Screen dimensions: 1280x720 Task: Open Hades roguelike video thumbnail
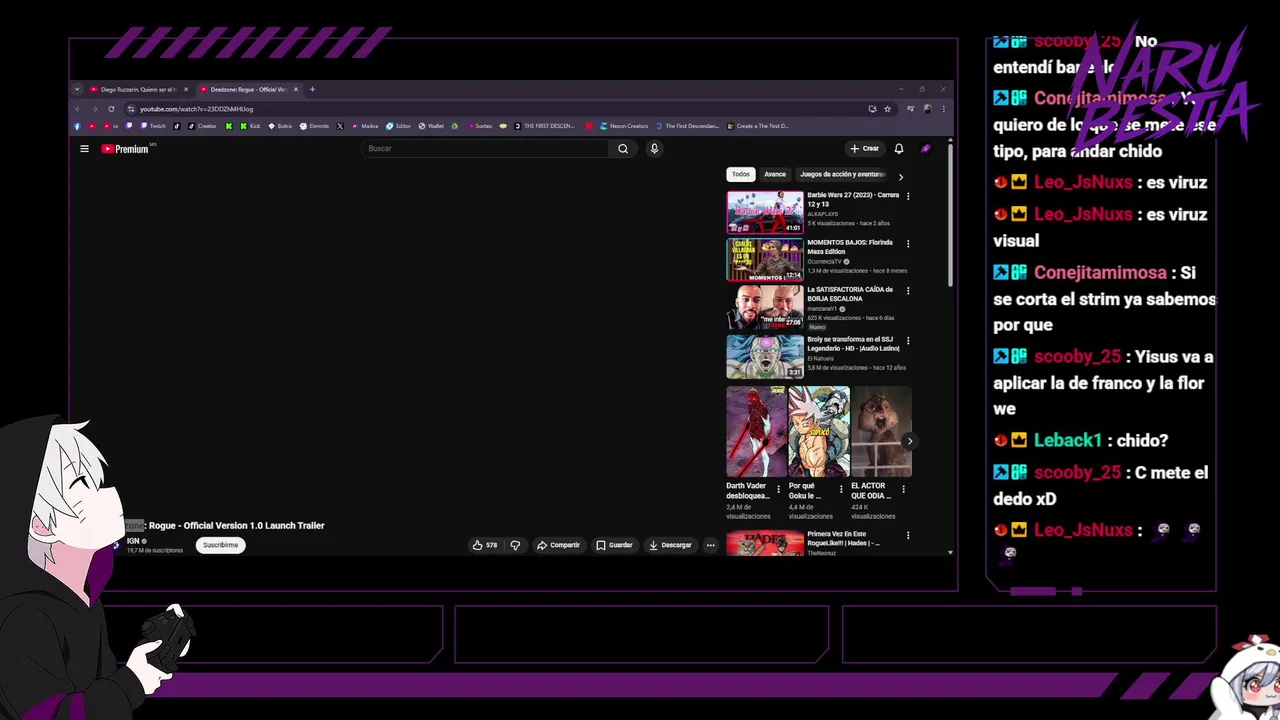765,543
